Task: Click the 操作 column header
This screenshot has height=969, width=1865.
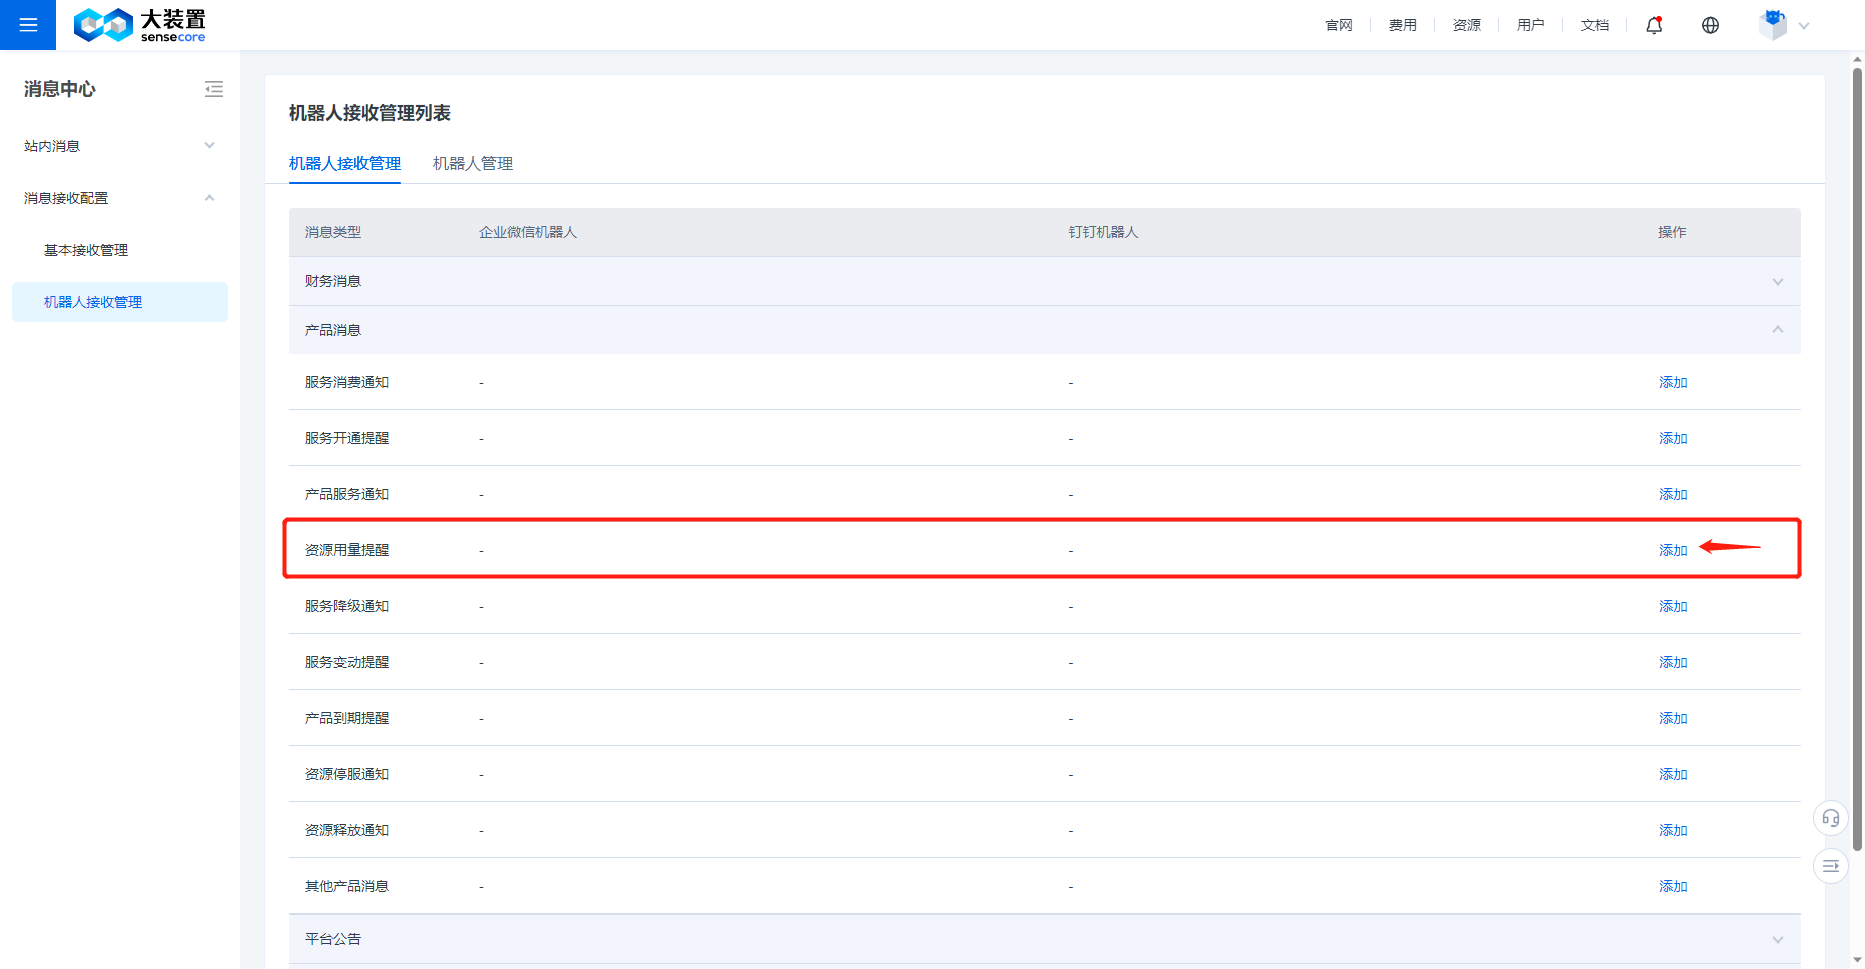Action: [1672, 232]
